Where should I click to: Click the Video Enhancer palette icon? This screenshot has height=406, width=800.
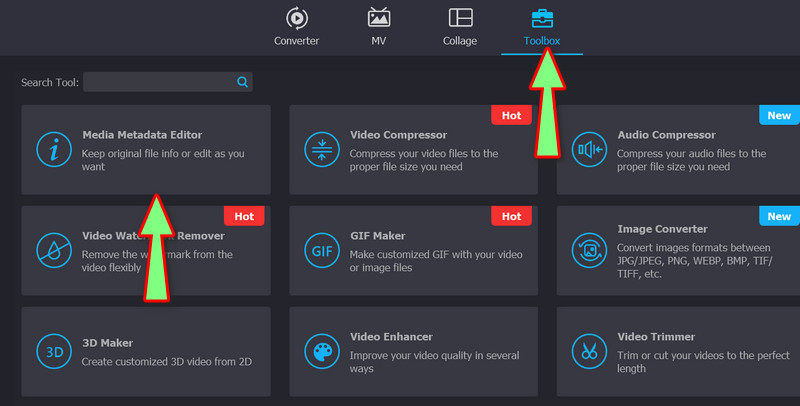(x=321, y=351)
